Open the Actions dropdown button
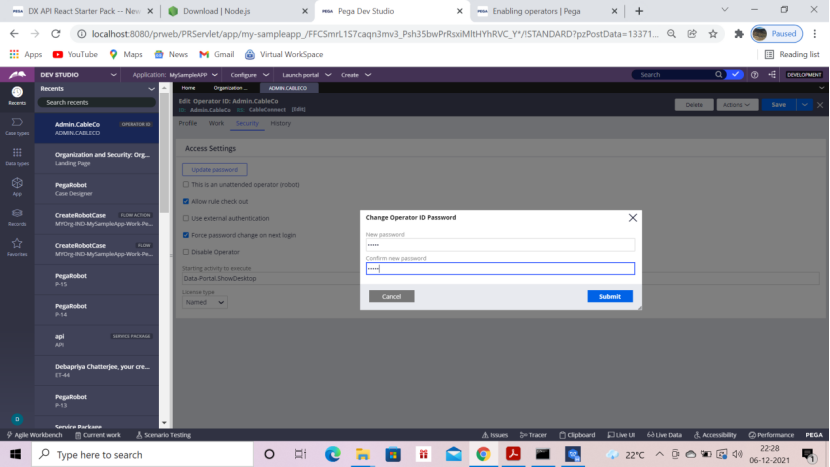 pos(737,105)
